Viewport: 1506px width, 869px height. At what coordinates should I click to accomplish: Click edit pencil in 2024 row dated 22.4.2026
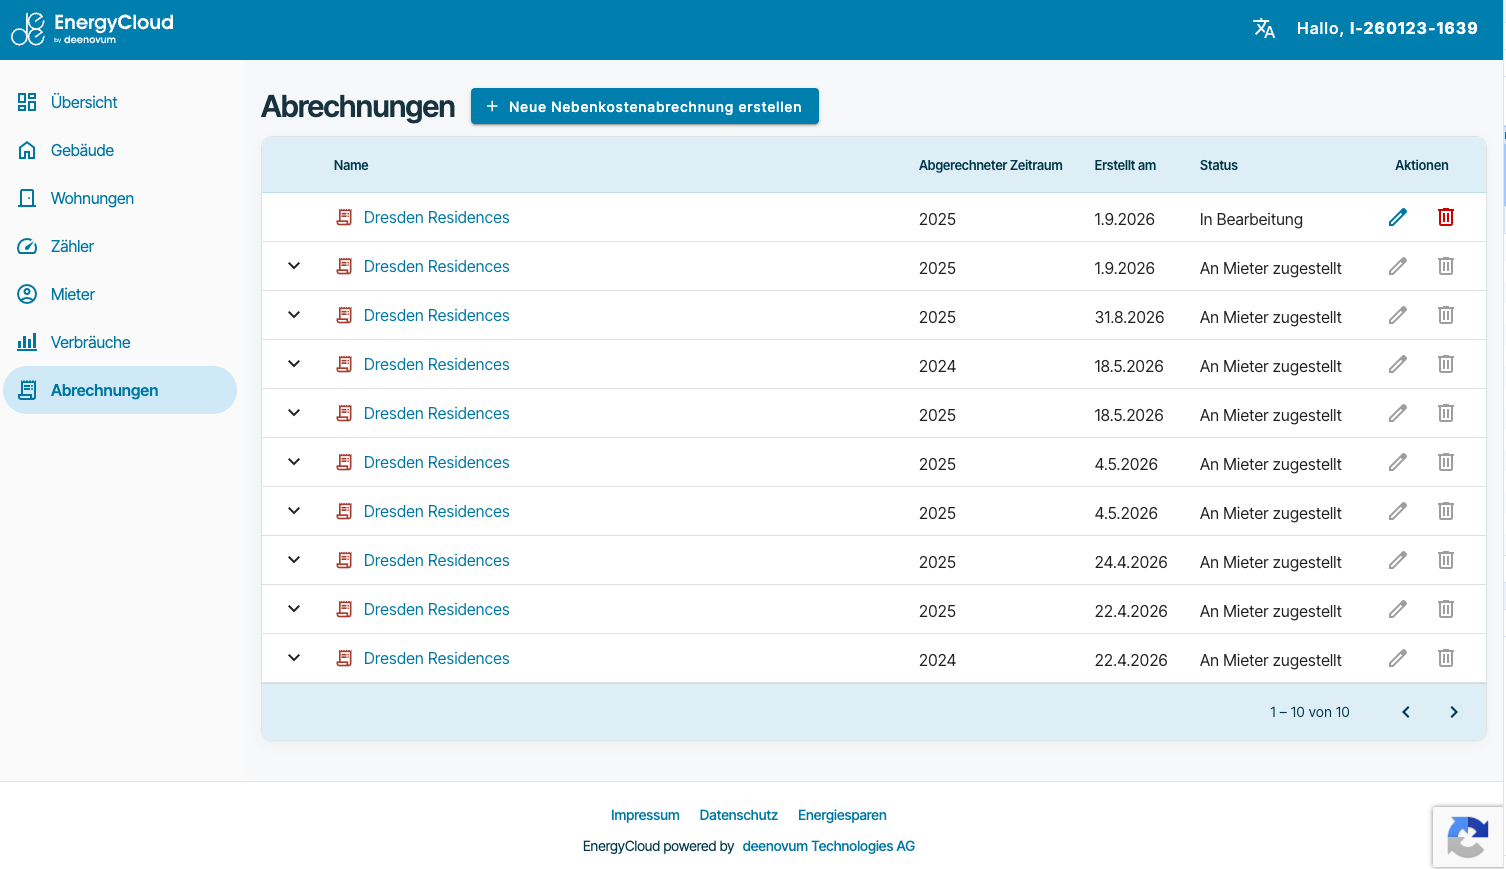[x=1398, y=658]
